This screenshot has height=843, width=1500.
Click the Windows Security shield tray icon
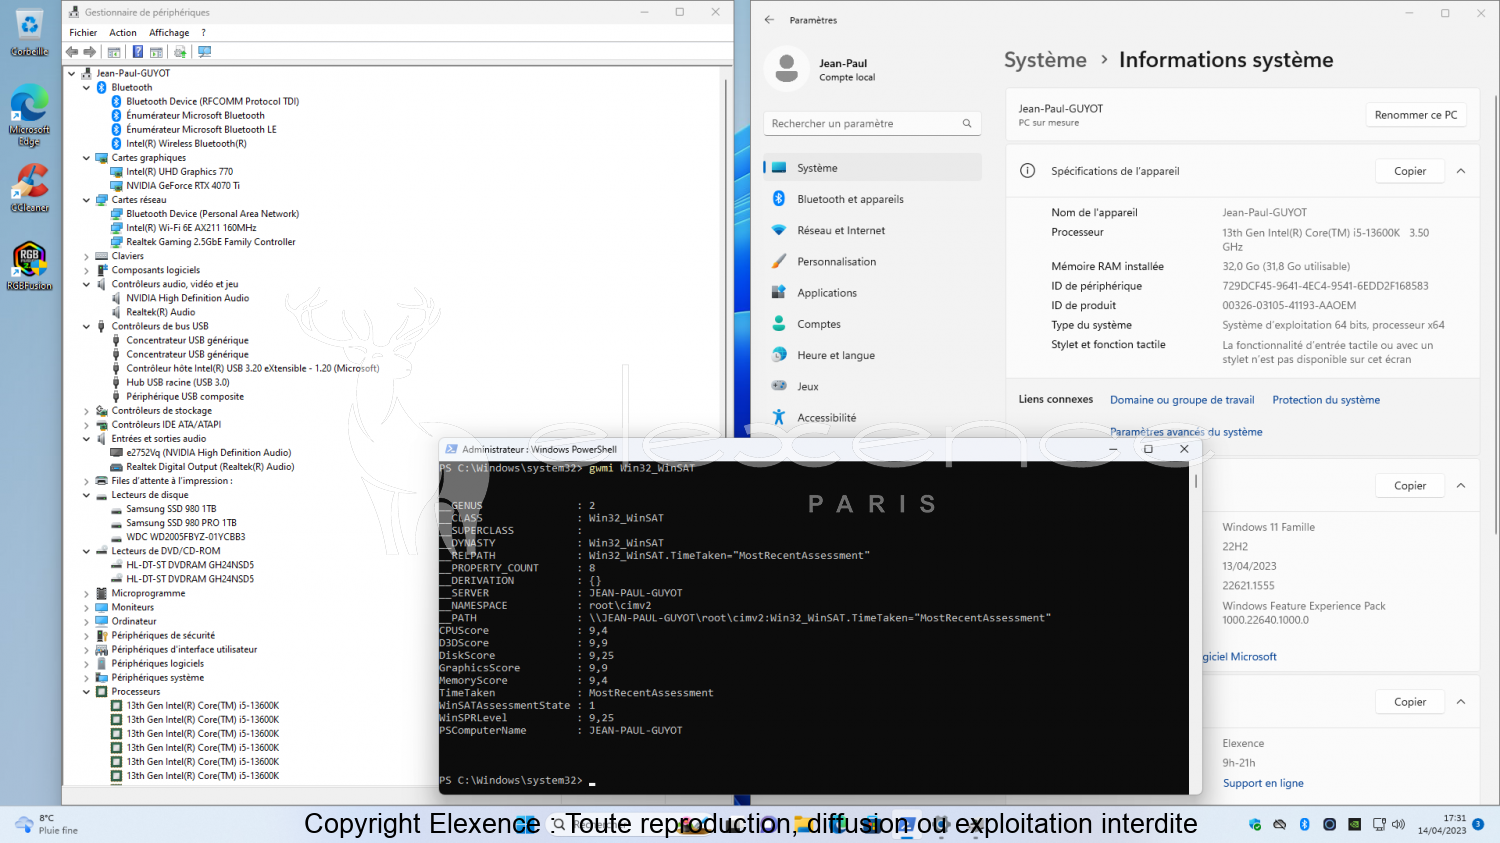click(1255, 825)
